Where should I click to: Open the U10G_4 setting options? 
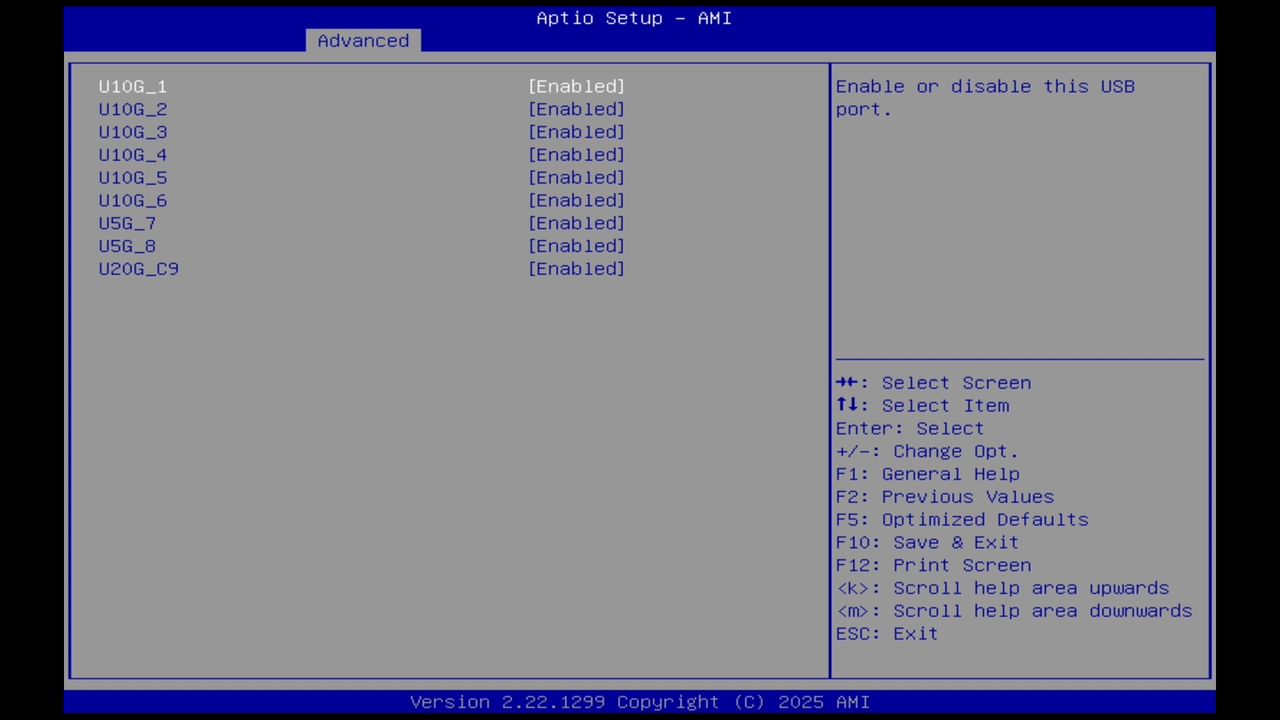(x=576, y=154)
